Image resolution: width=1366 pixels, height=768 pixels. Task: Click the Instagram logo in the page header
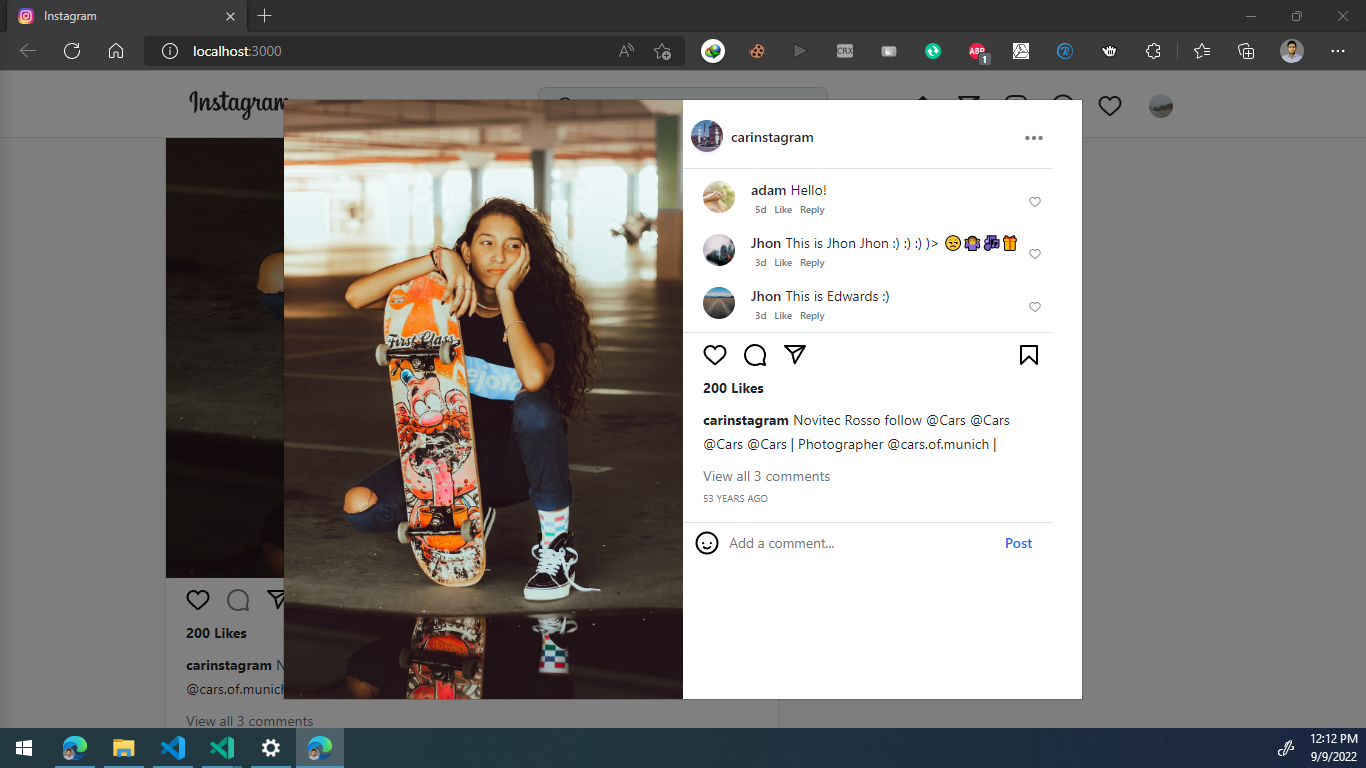pyautogui.click(x=238, y=104)
